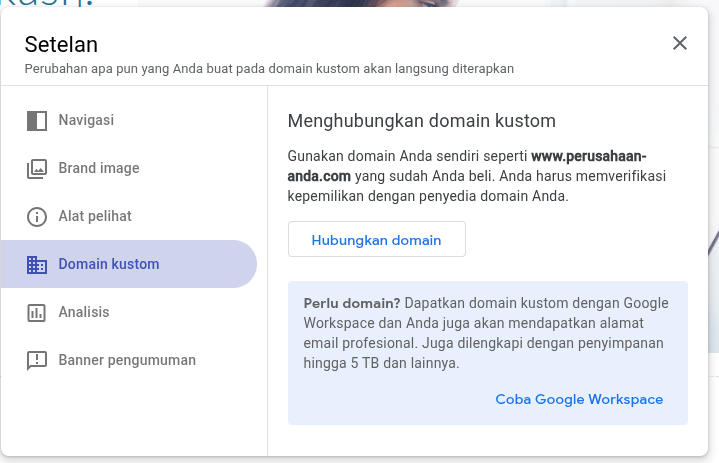Click the Brand image pictures icon

coord(37,169)
